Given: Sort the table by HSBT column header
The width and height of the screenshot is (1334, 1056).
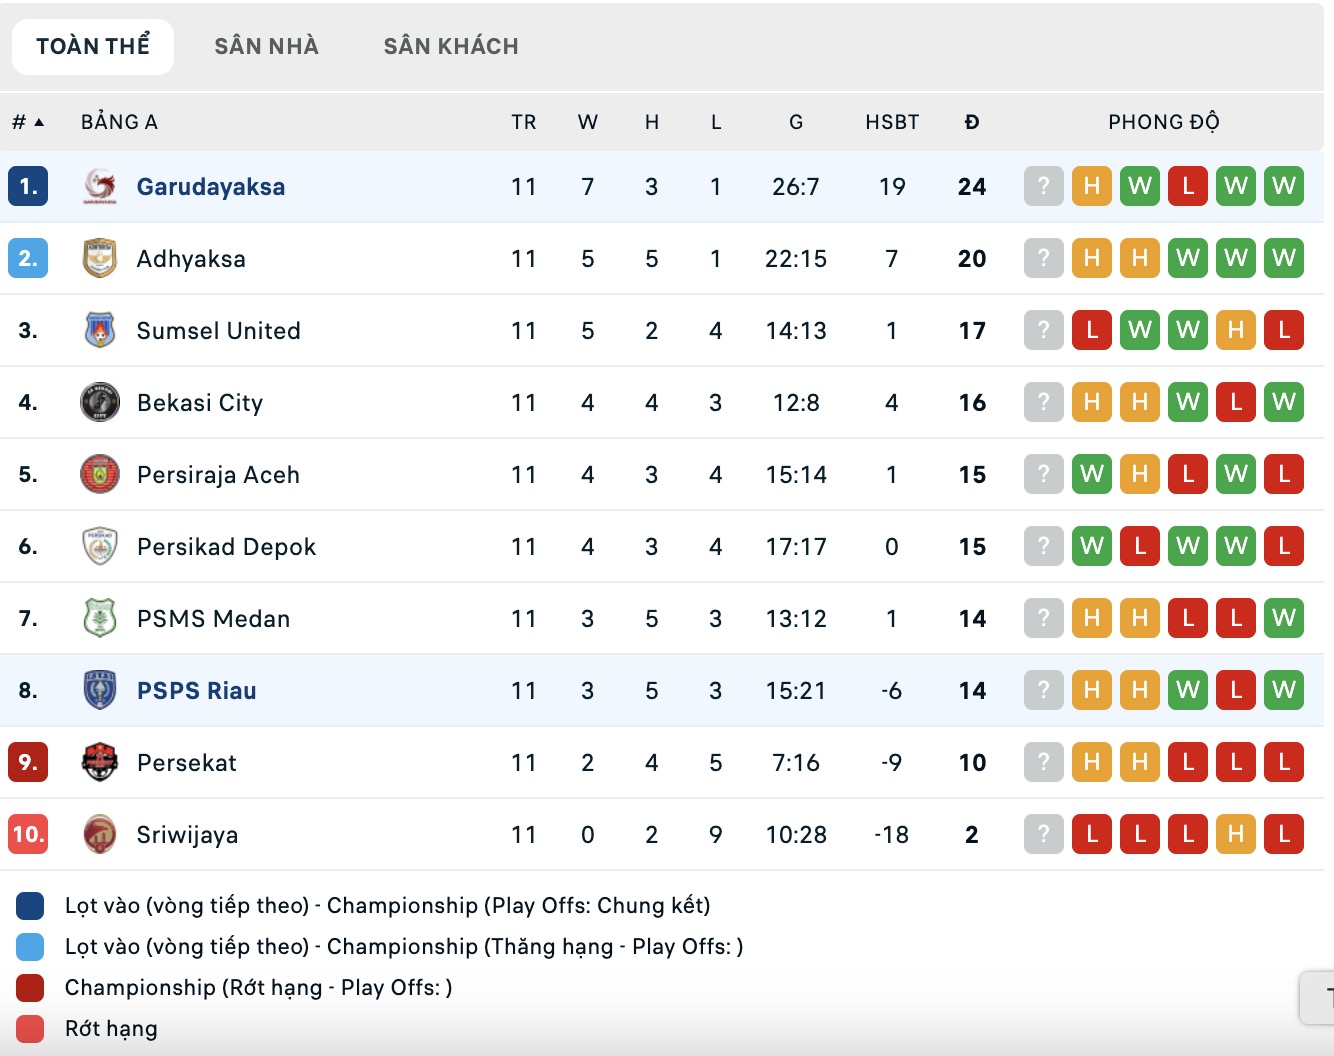Looking at the screenshot, I should click(891, 121).
